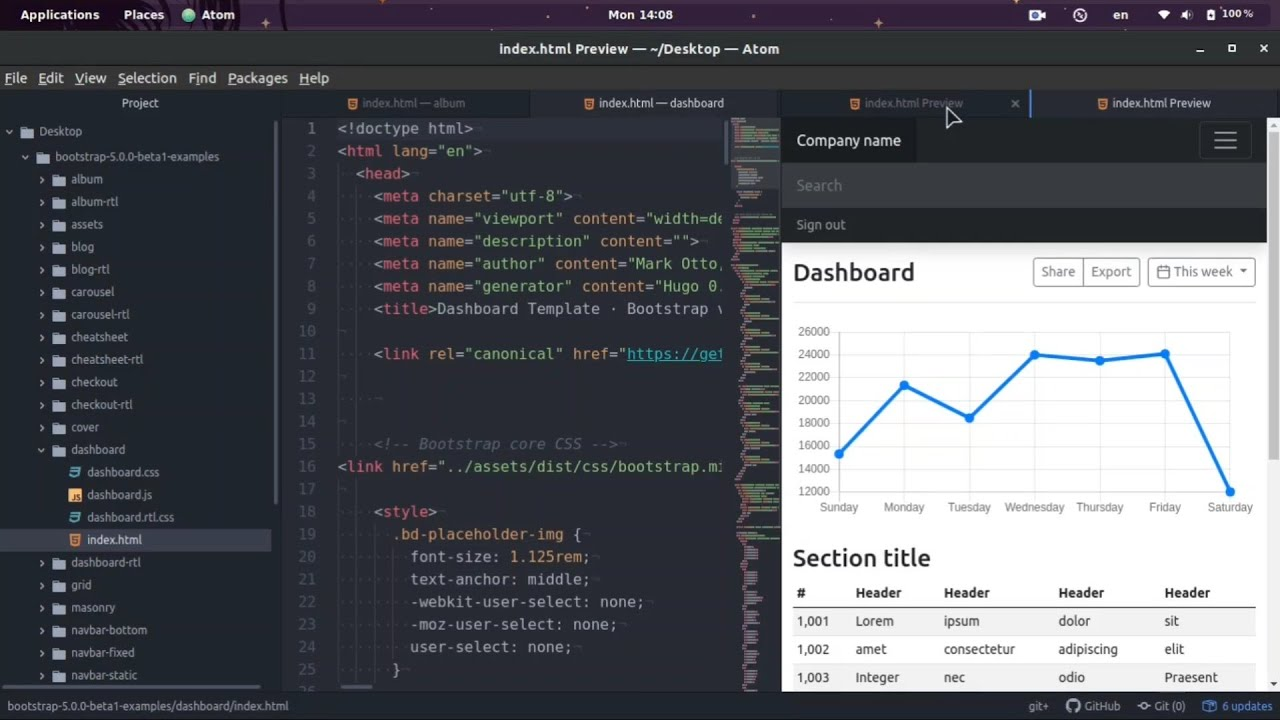The image size is (1280, 720).
Task: Click the screen recorder camera icon in the top bar
Action: click(1037, 15)
